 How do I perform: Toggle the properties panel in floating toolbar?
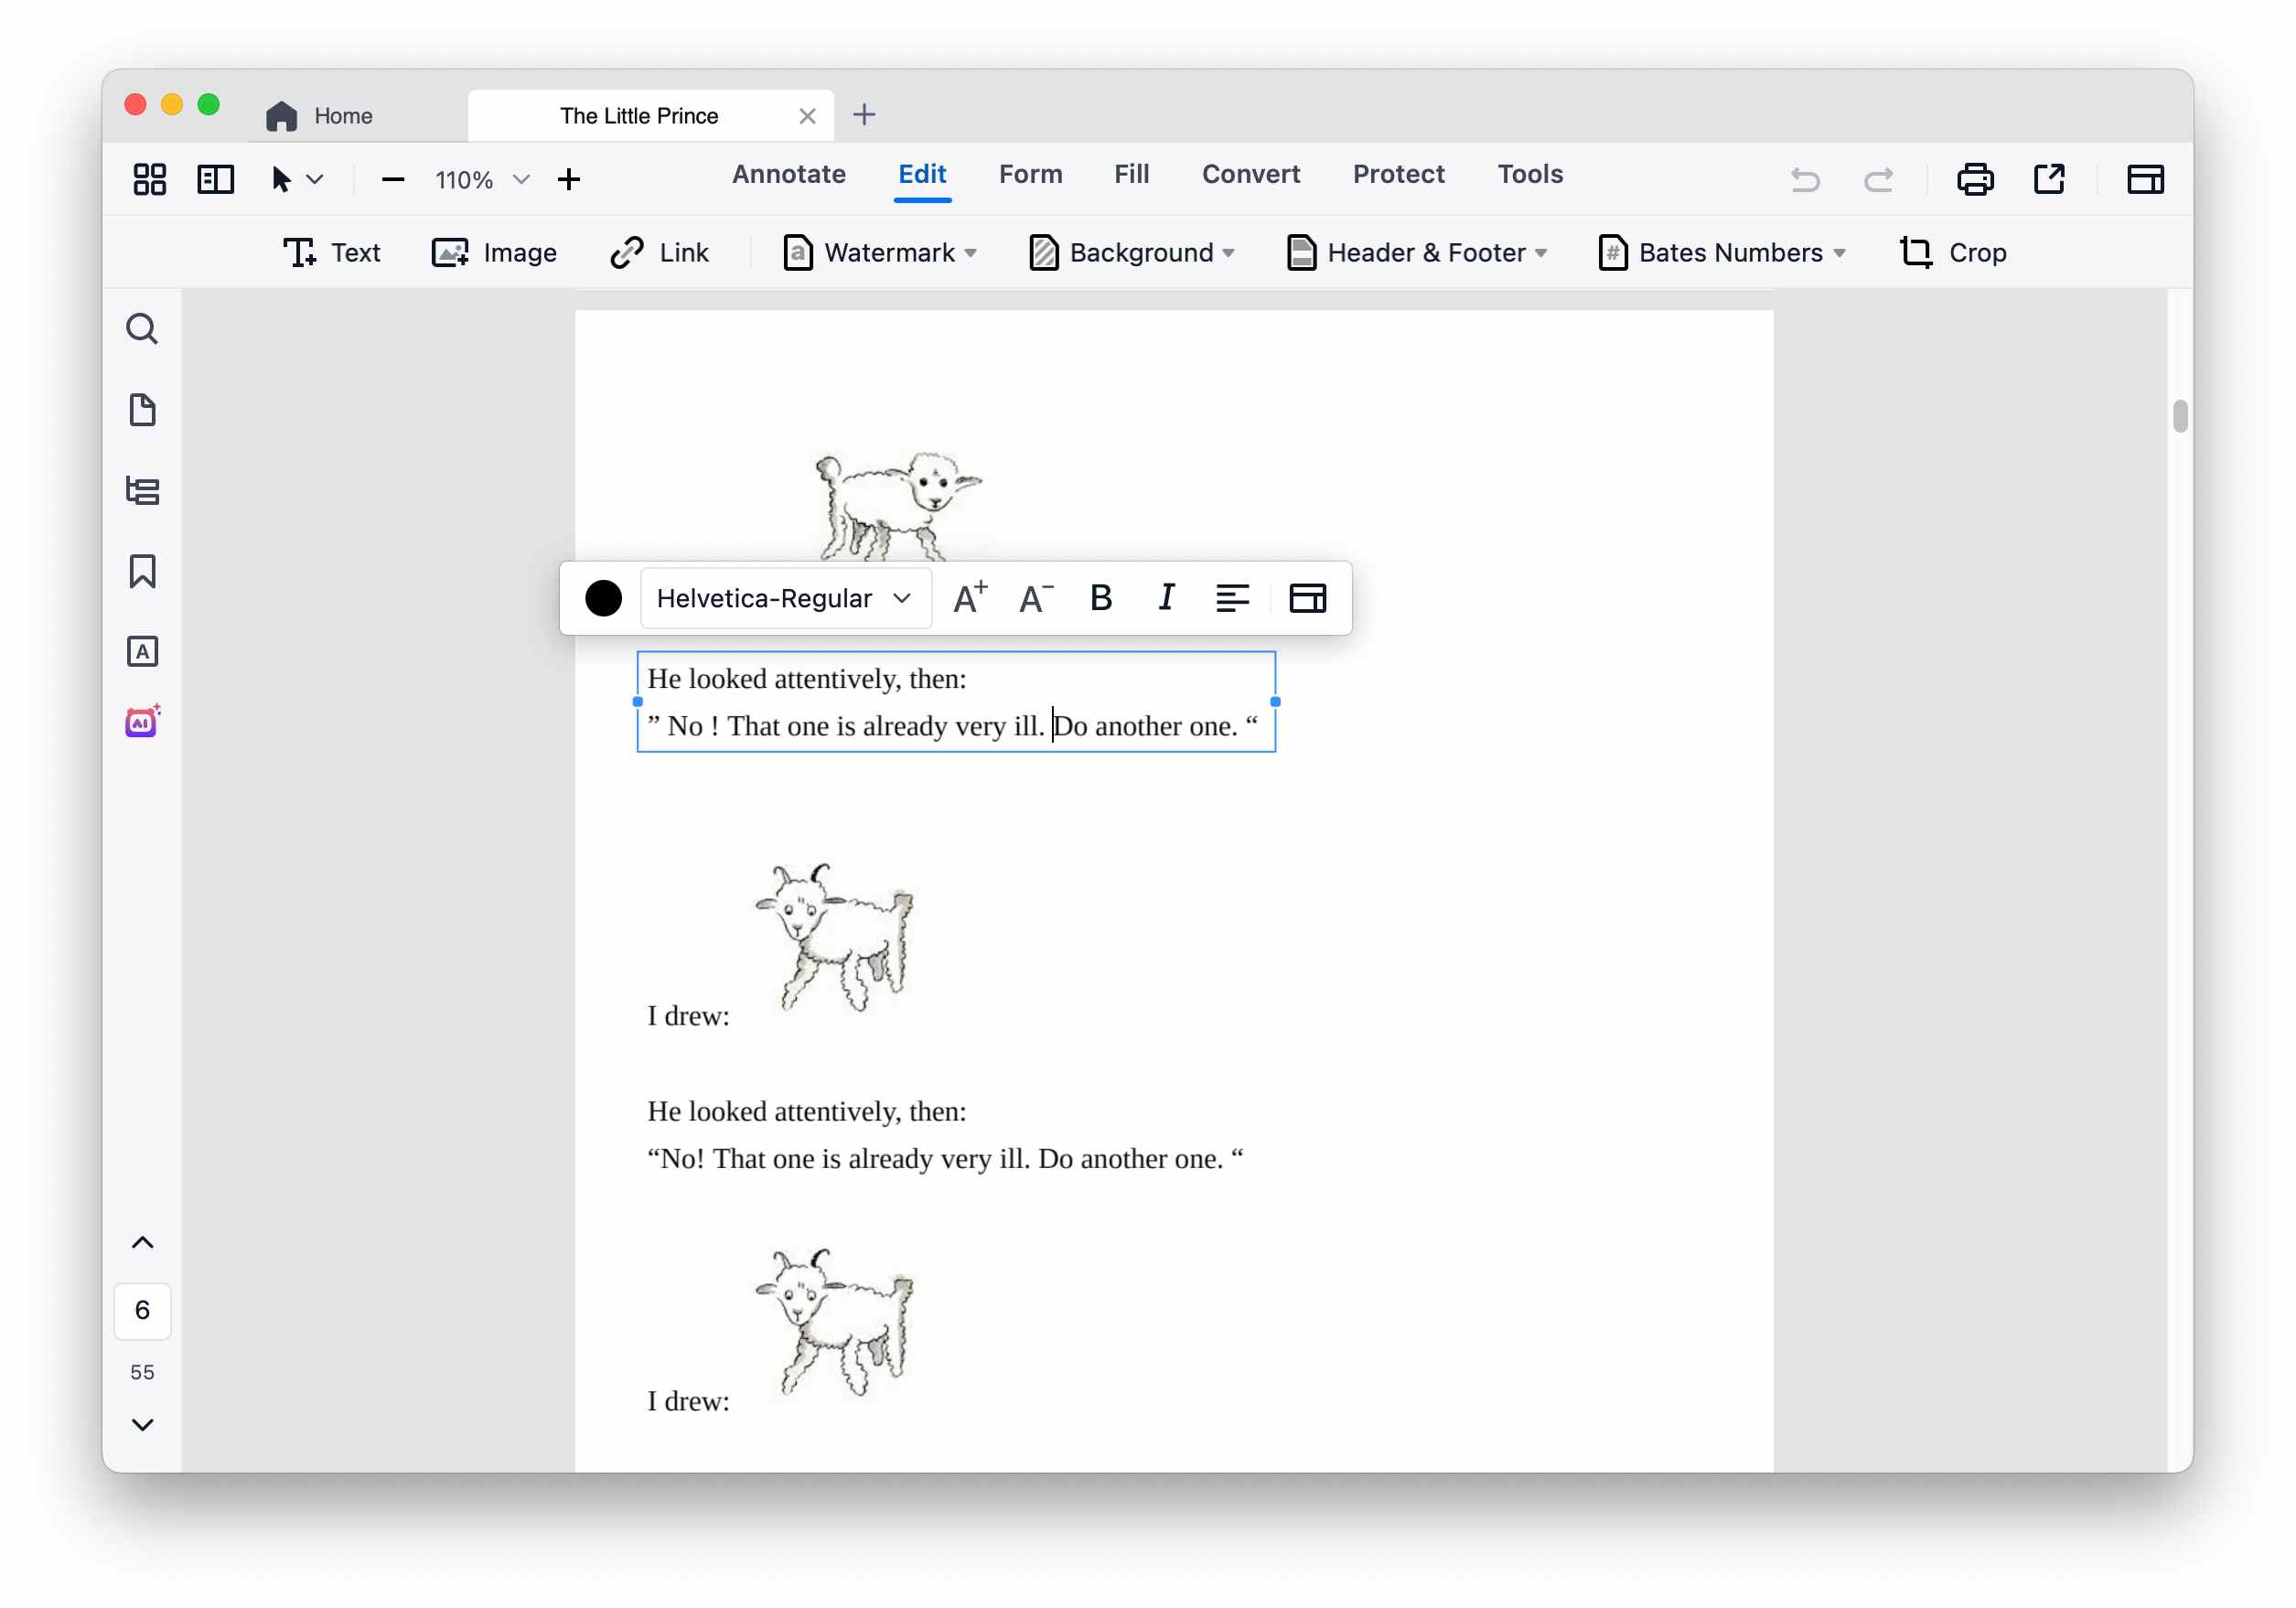pos(1307,598)
